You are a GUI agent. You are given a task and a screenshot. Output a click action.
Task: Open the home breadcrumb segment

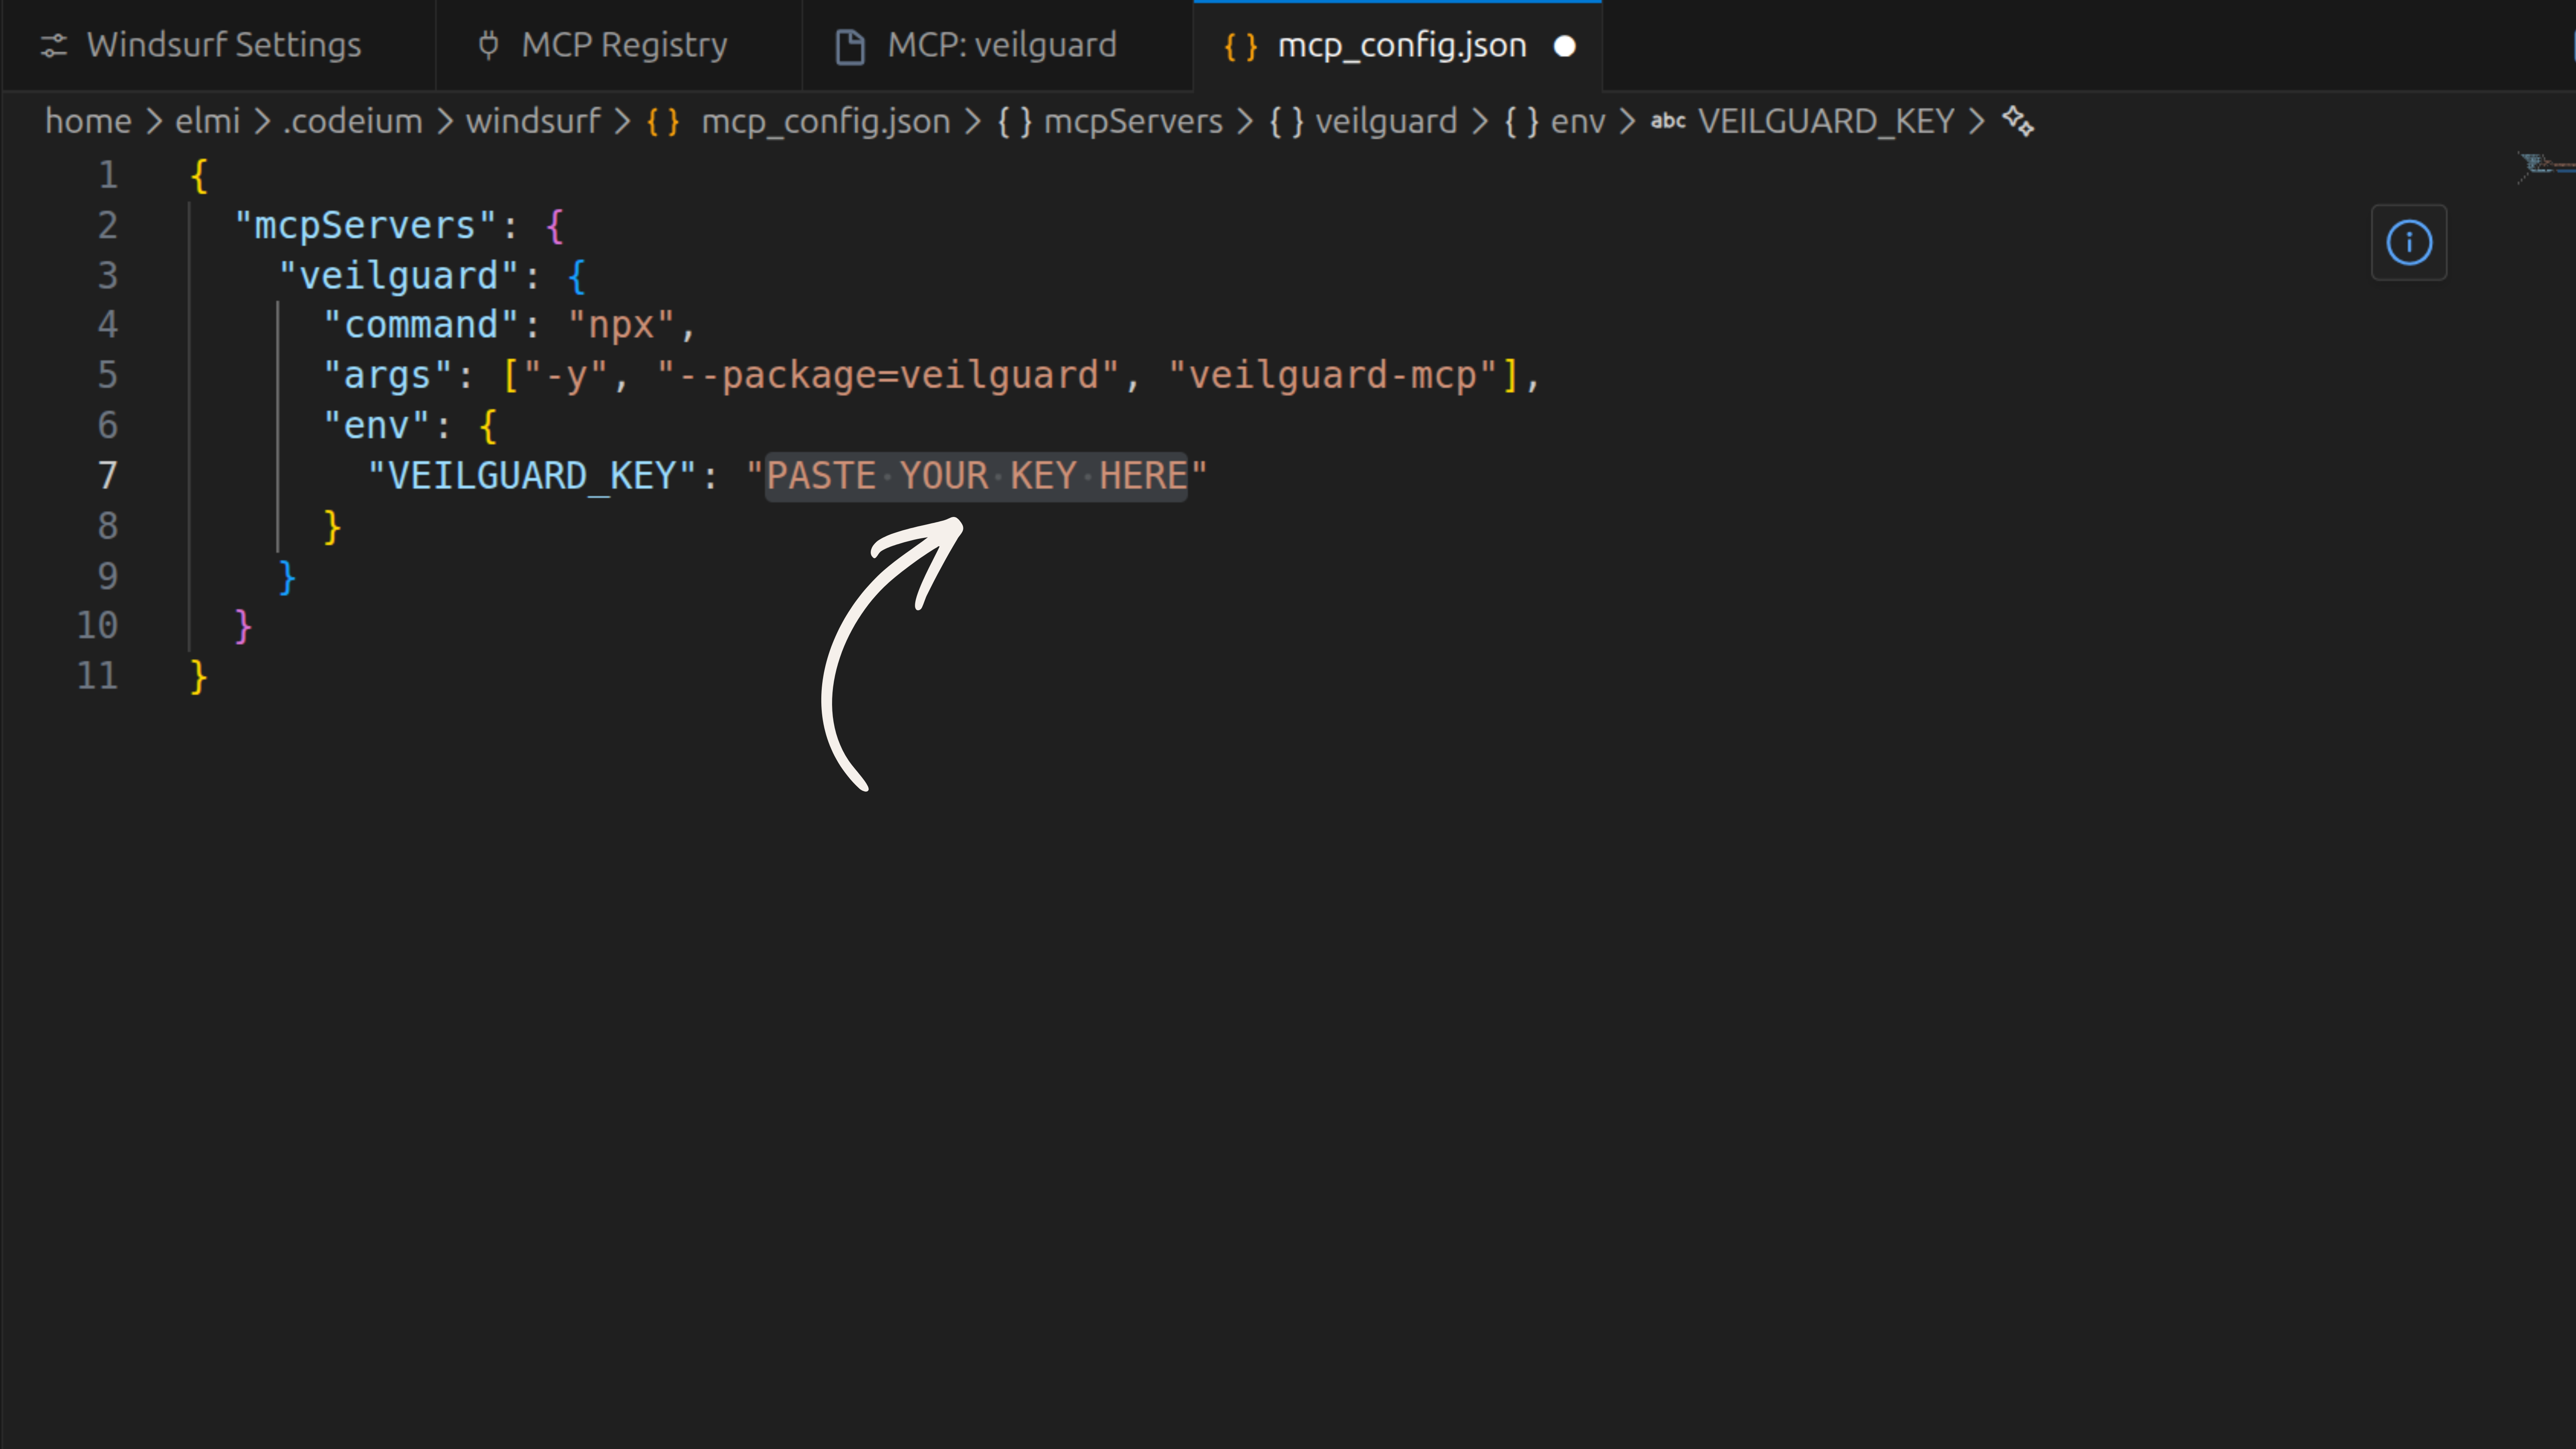[x=88, y=122]
